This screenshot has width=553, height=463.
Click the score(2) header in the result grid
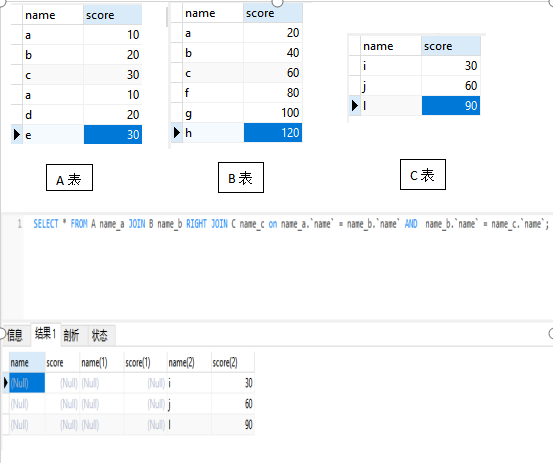coord(233,363)
